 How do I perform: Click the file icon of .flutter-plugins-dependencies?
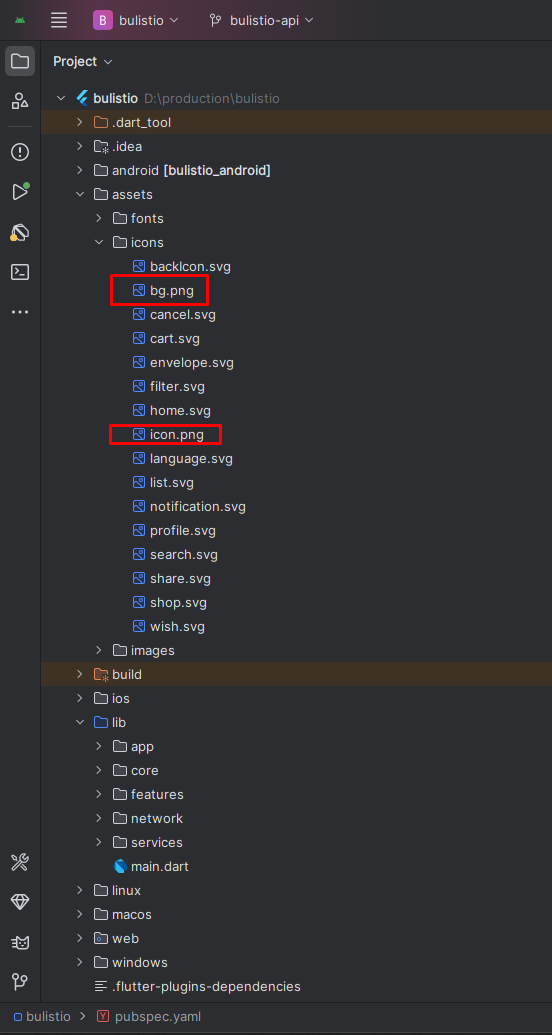(101, 986)
